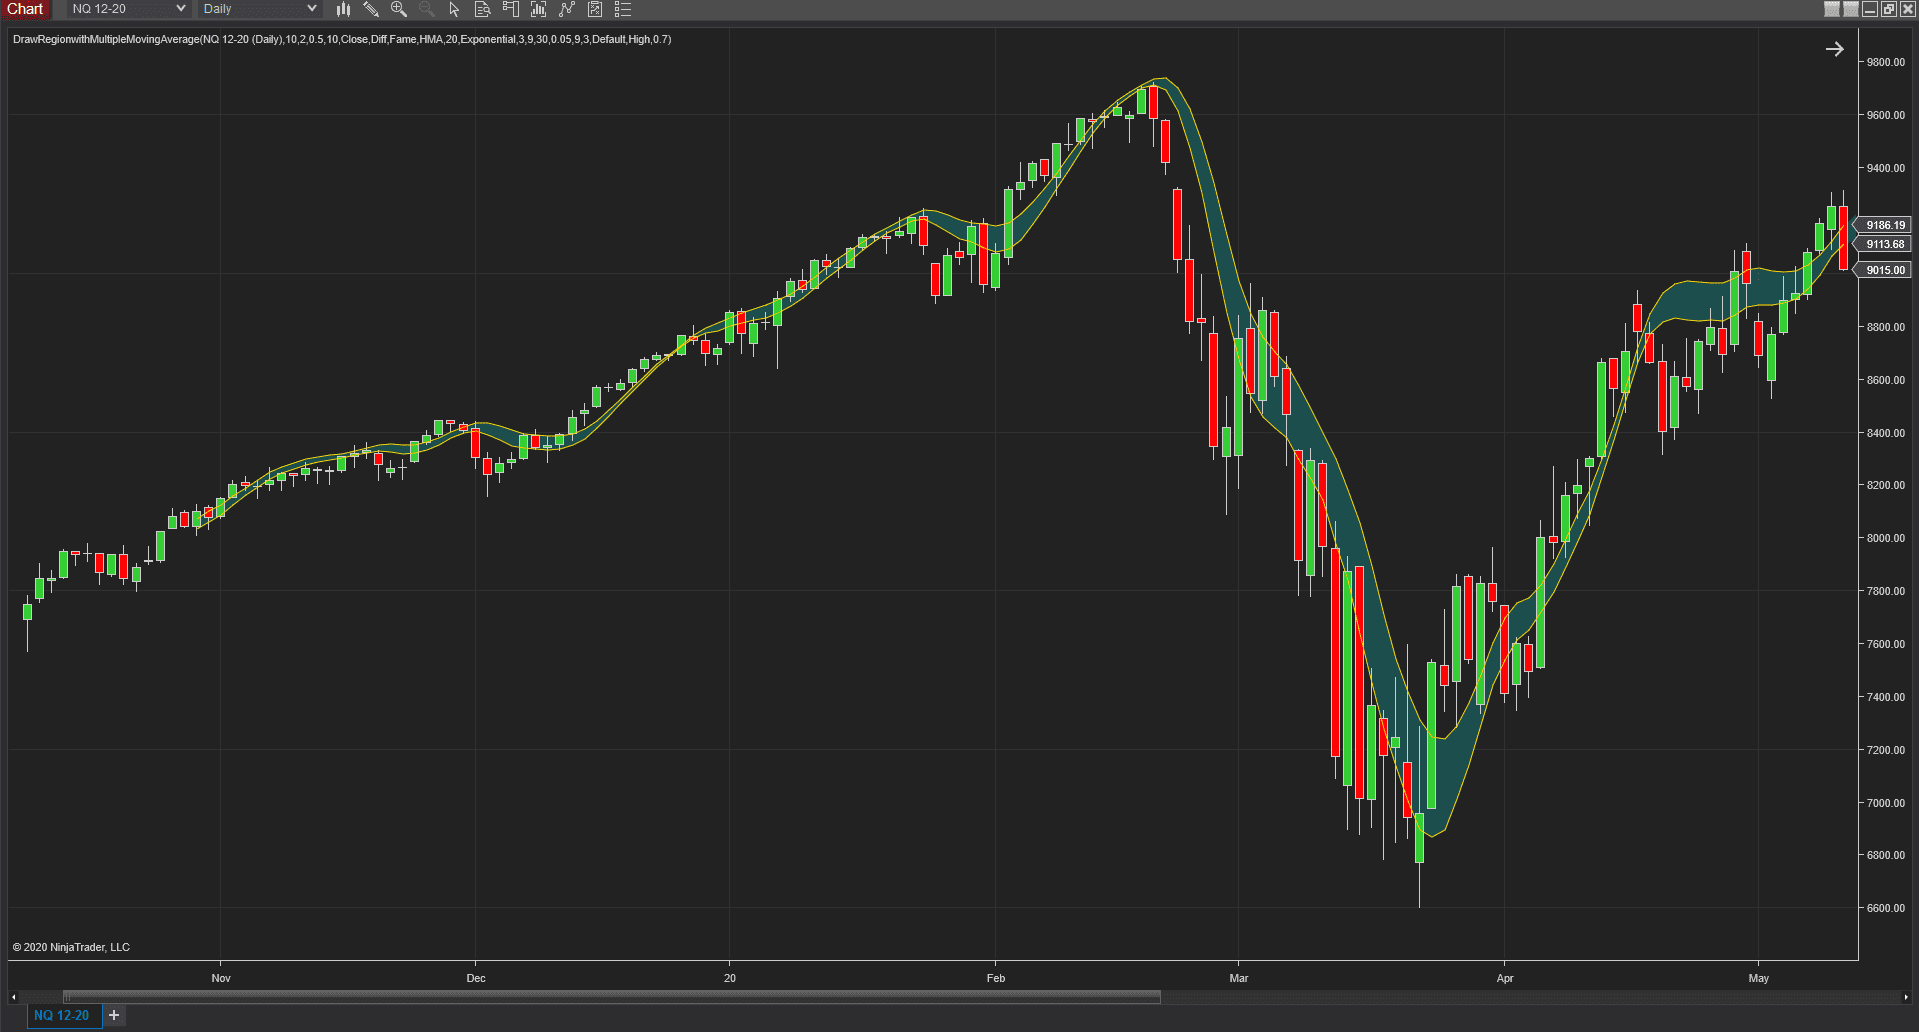
Task: Click the Chart title label
Action: [x=26, y=9]
